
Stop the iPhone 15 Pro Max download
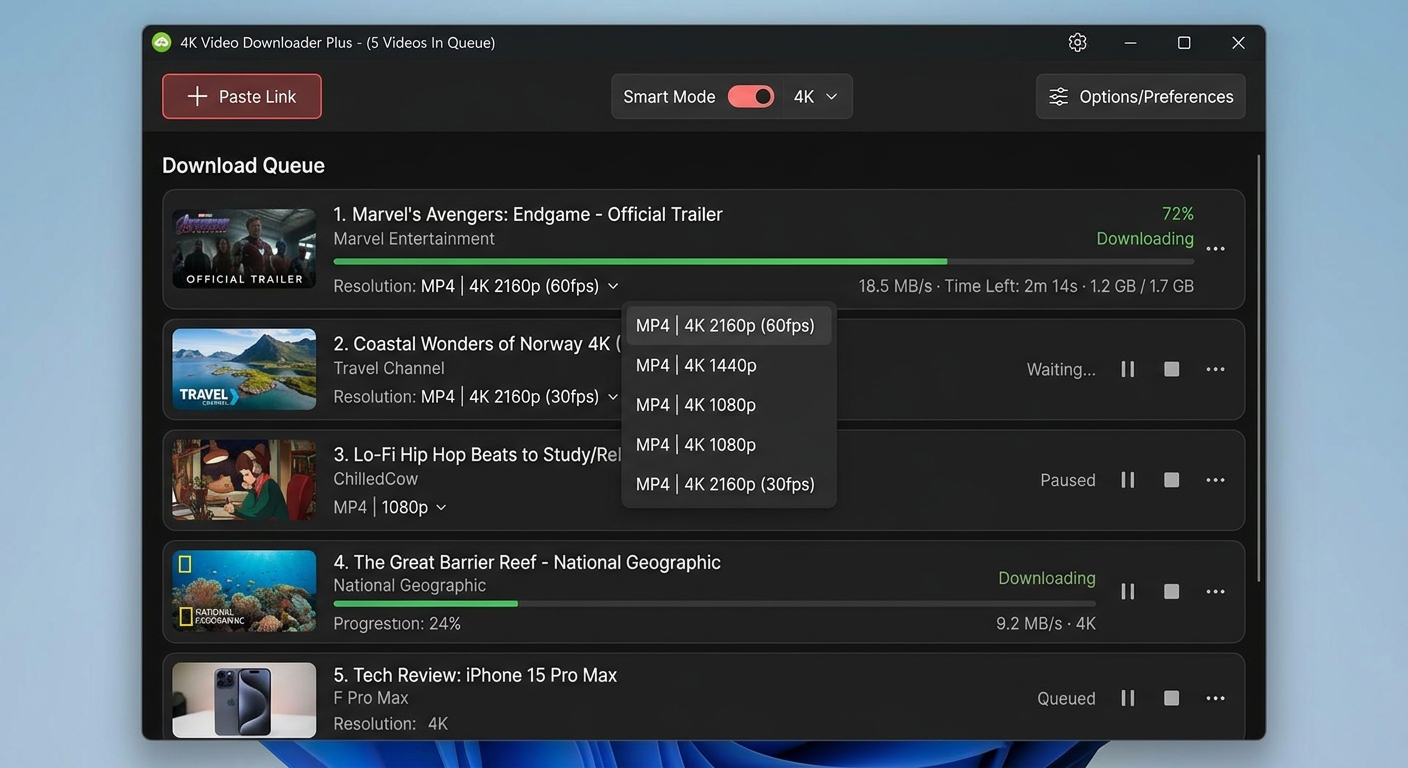click(x=1171, y=698)
